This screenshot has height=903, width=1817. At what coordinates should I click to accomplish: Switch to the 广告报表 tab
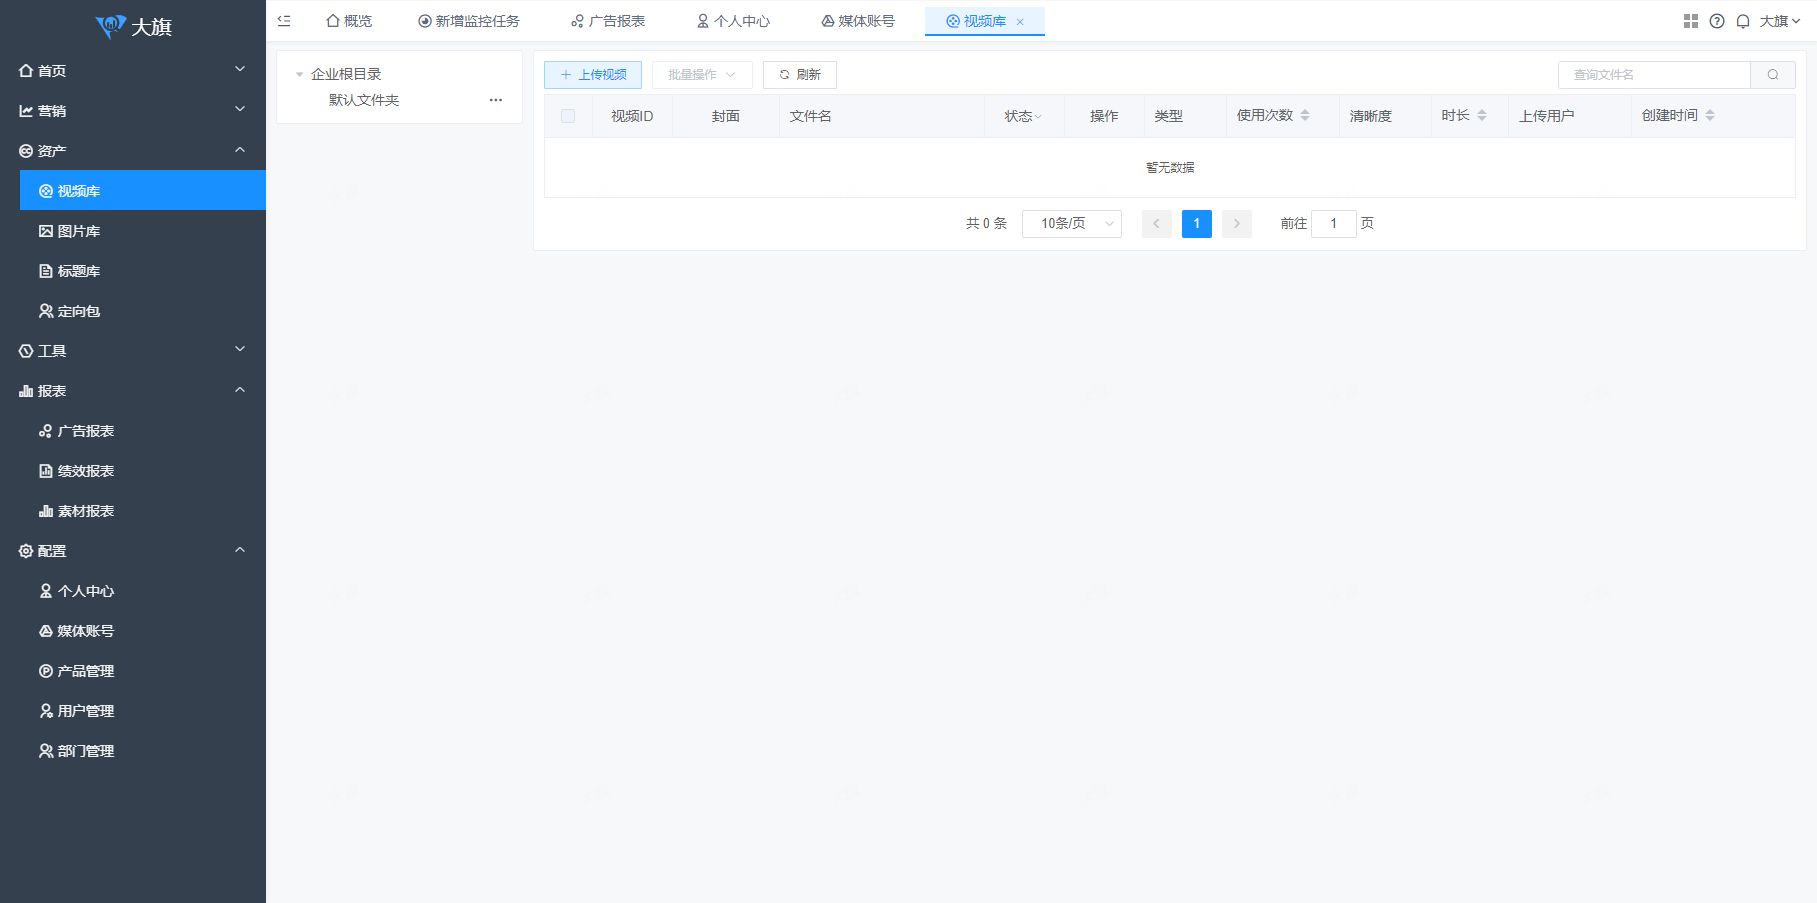[608, 21]
